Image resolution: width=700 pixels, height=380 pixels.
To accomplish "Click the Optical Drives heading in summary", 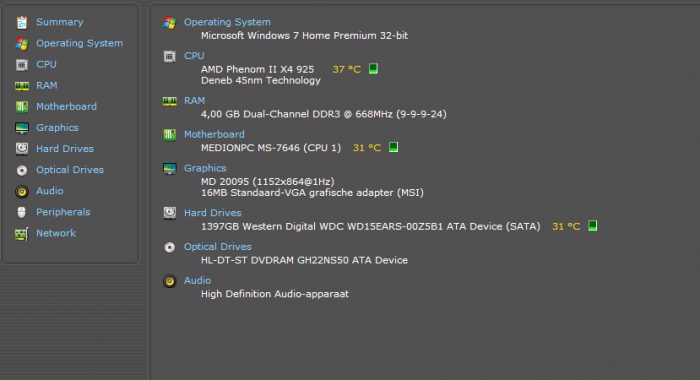I will click(x=217, y=246).
